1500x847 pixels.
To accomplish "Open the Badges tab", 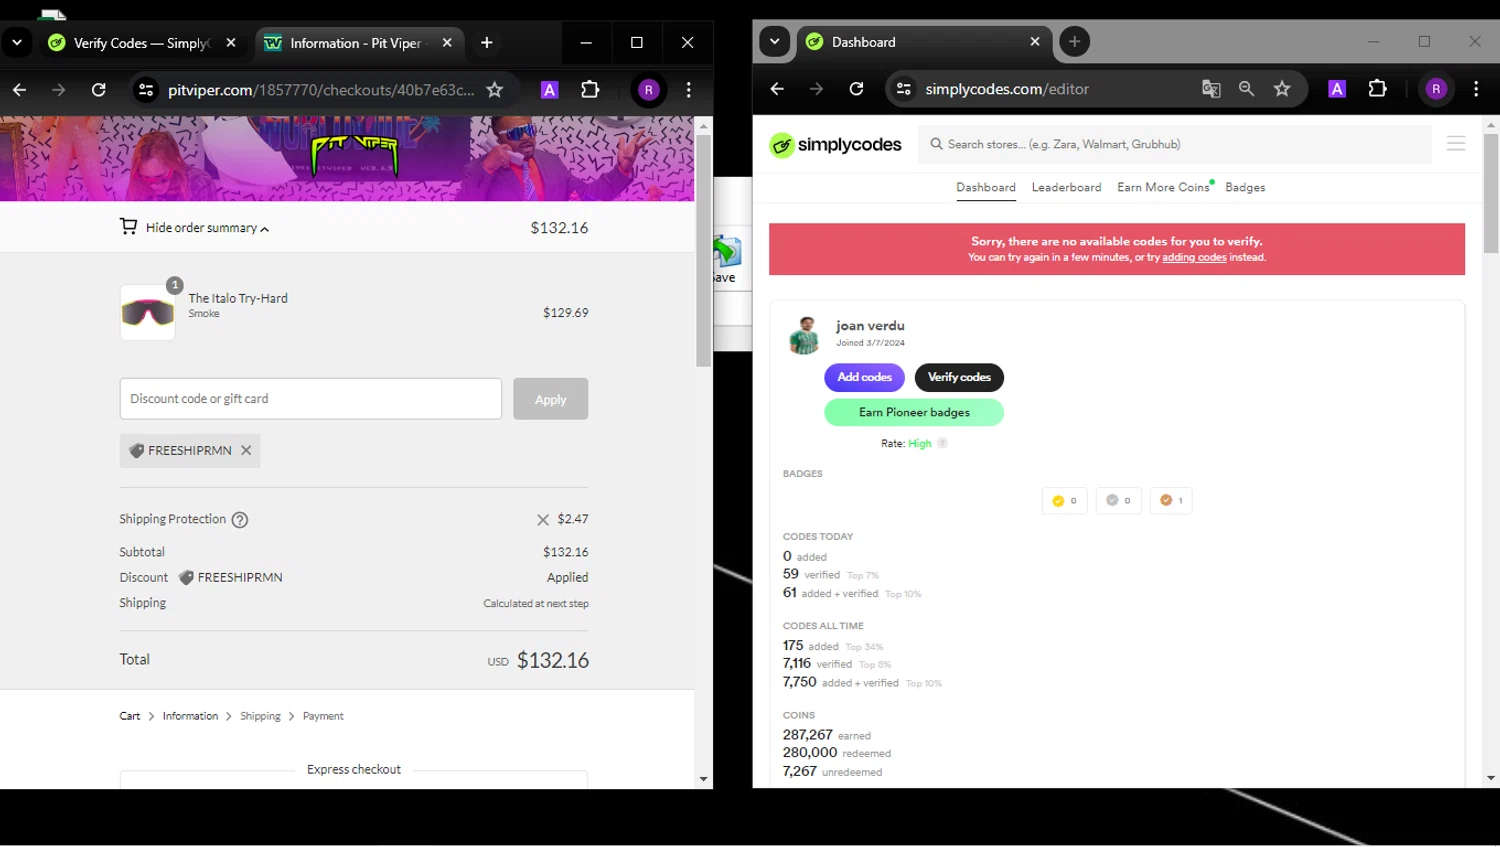I will (x=1245, y=188).
